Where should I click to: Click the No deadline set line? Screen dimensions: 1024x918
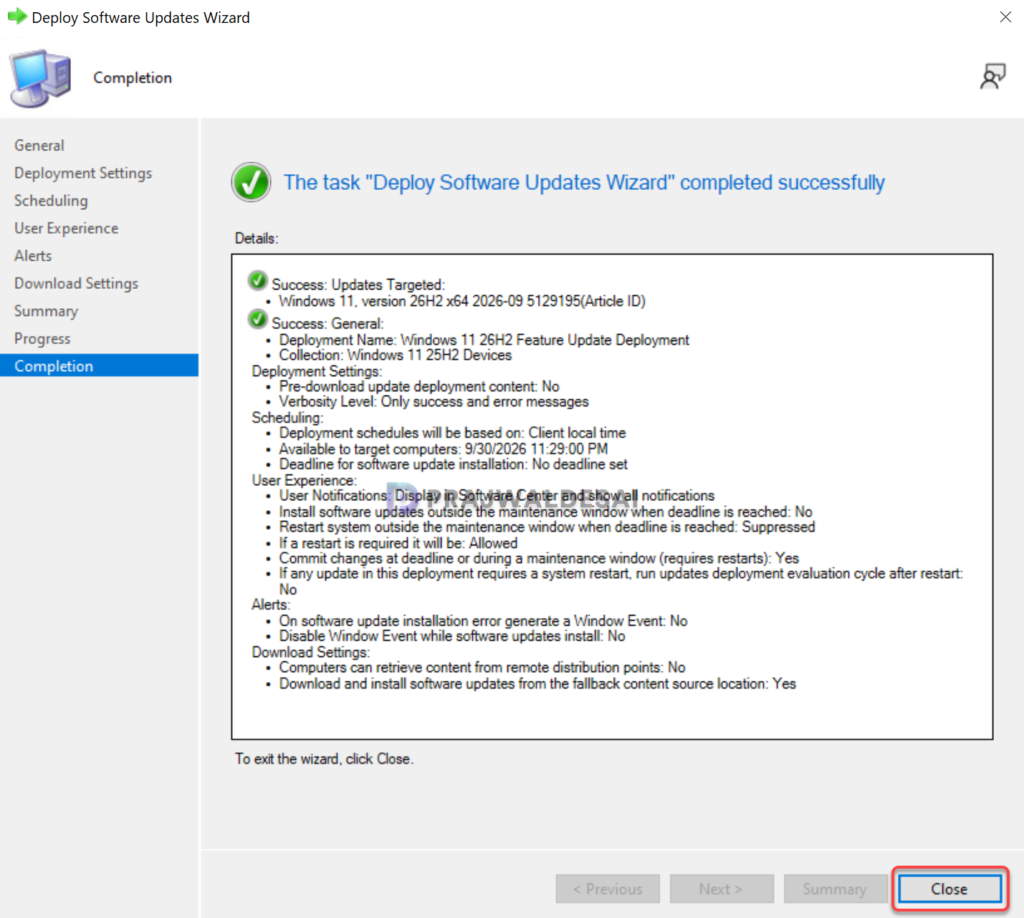coord(453,464)
